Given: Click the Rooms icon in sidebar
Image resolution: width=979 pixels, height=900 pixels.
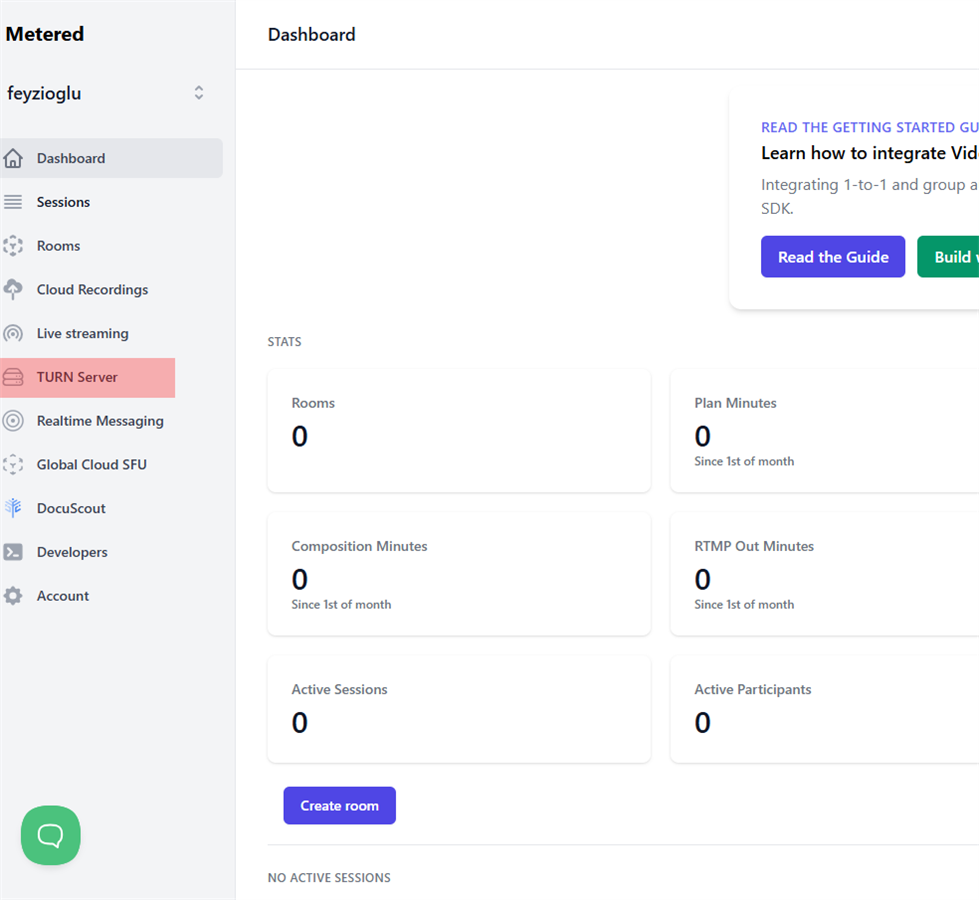Looking at the screenshot, I should click(x=13, y=245).
